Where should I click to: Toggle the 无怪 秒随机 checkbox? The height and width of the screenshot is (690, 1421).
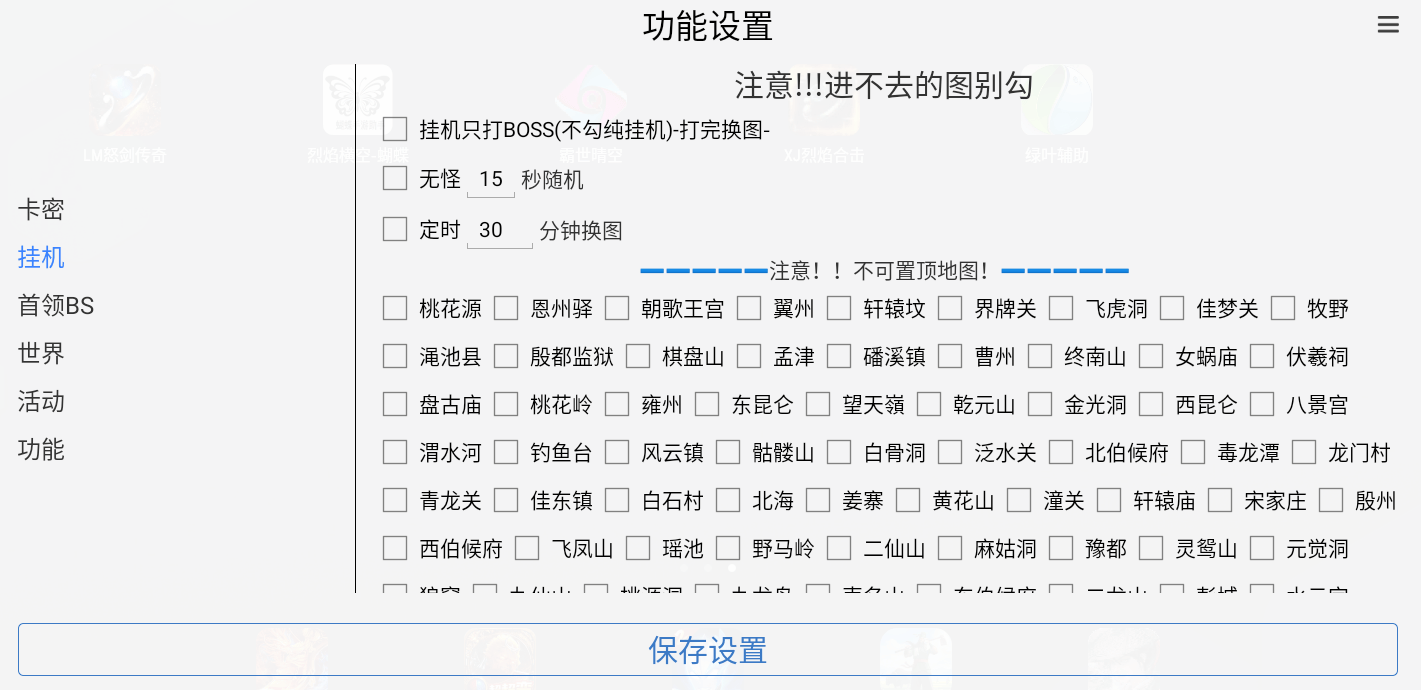click(x=395, y=178)
